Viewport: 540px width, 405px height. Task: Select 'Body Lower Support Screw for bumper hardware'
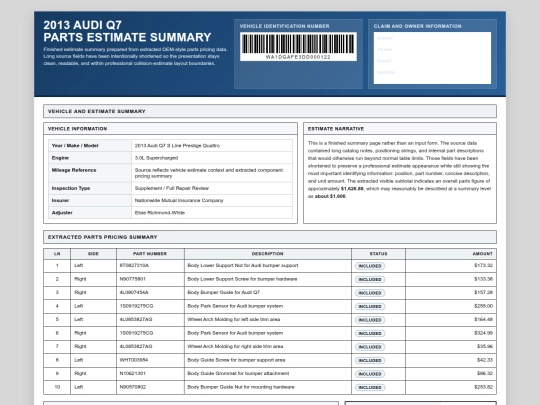tap(242, 279)
